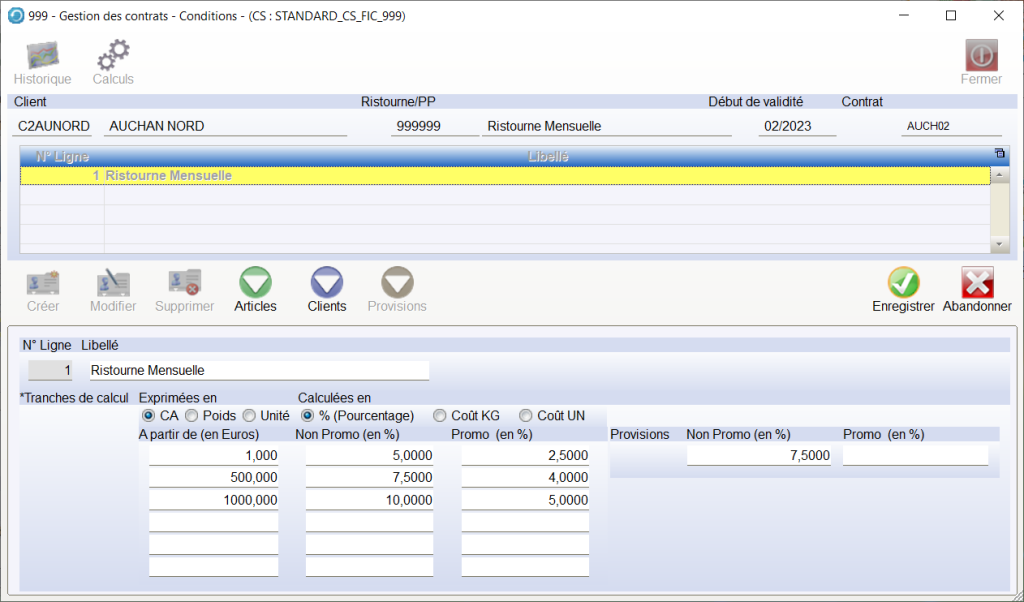1024x602 pixels.
Task: Choose the Coût UN radio option
Action: (525, 415)
